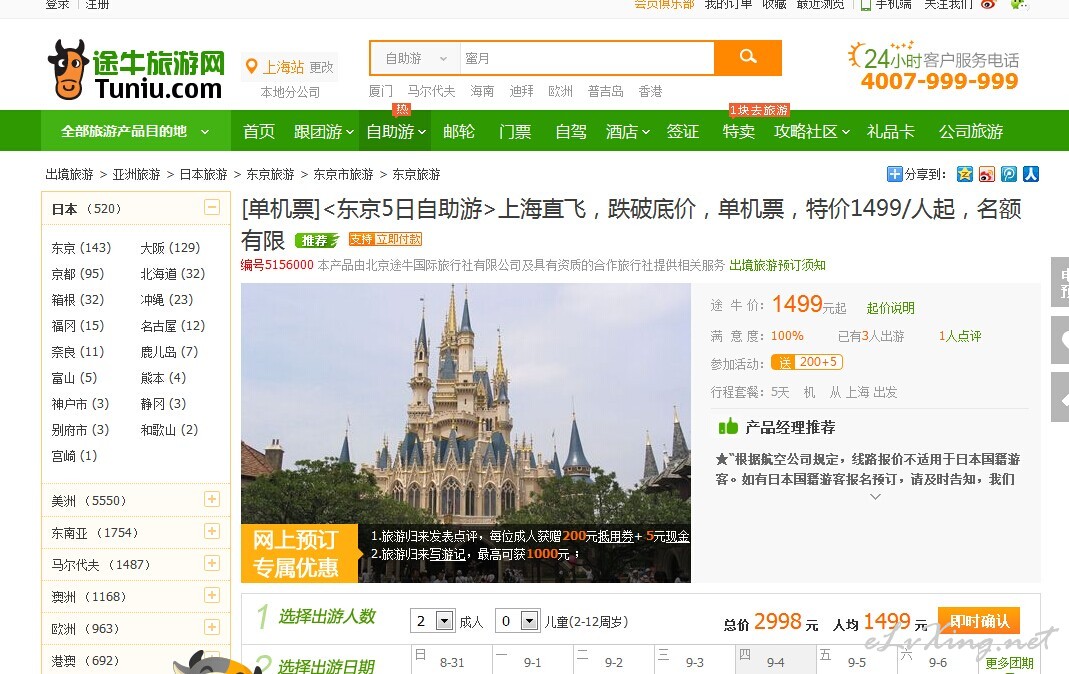Open the 跟团游 navigation menu
1069x674 pixels.
tap(323, 132)
